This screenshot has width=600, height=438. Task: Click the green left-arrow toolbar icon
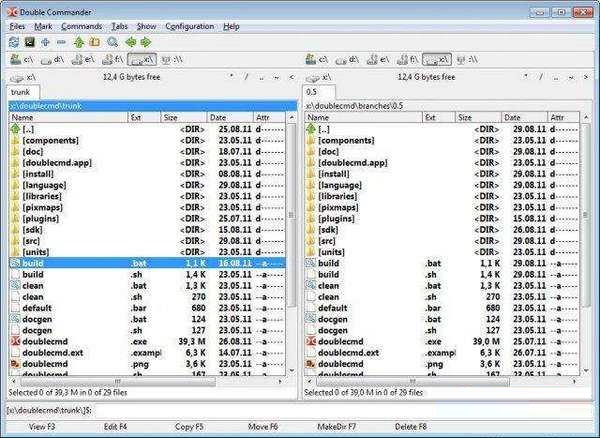tap(131, 42)
